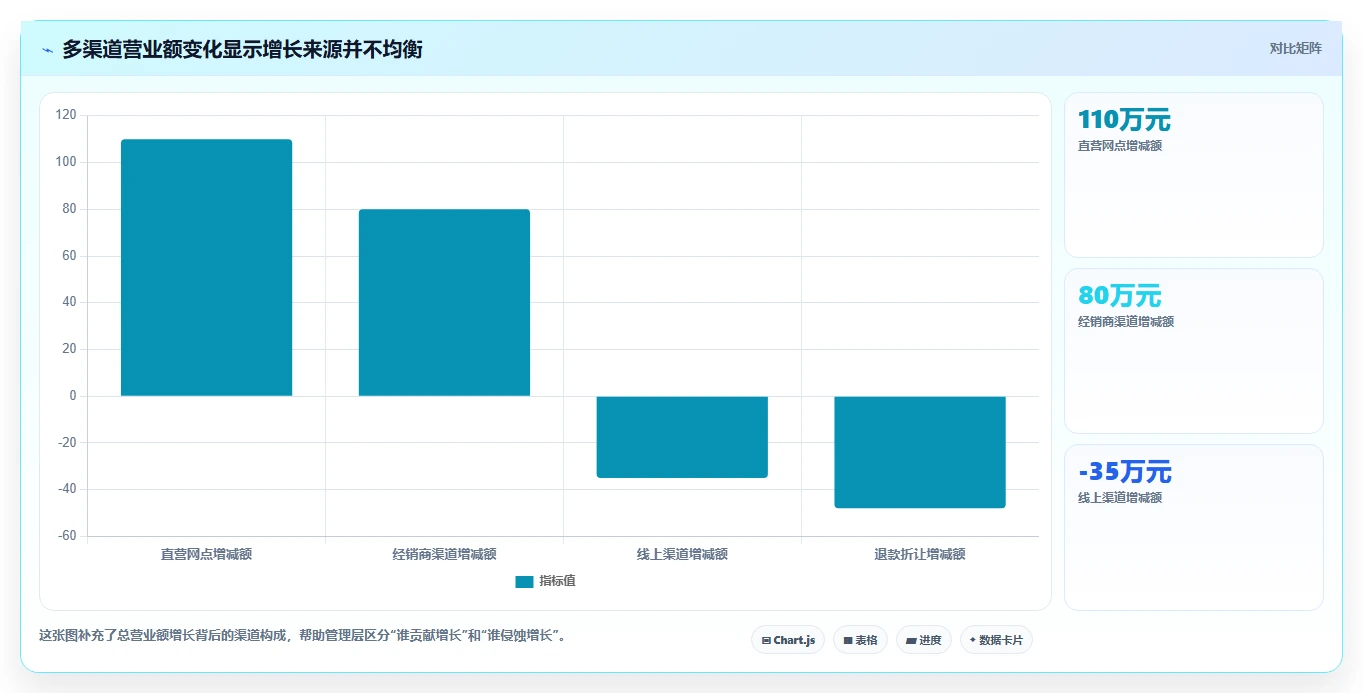Click the 线上渠道增减额 caption under -35万元
Image resolution: width=1363 pixels, height=693 pixels.
point(1120,498)
